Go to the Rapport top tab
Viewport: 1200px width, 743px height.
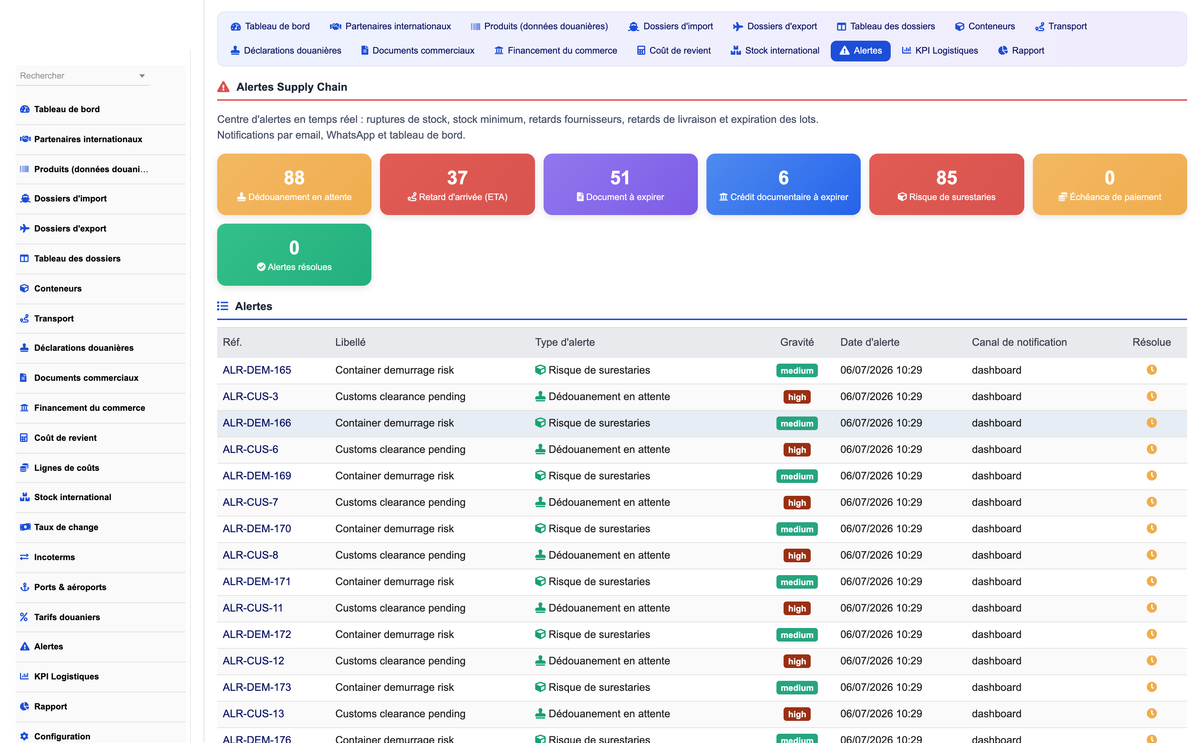(1021, 50)
